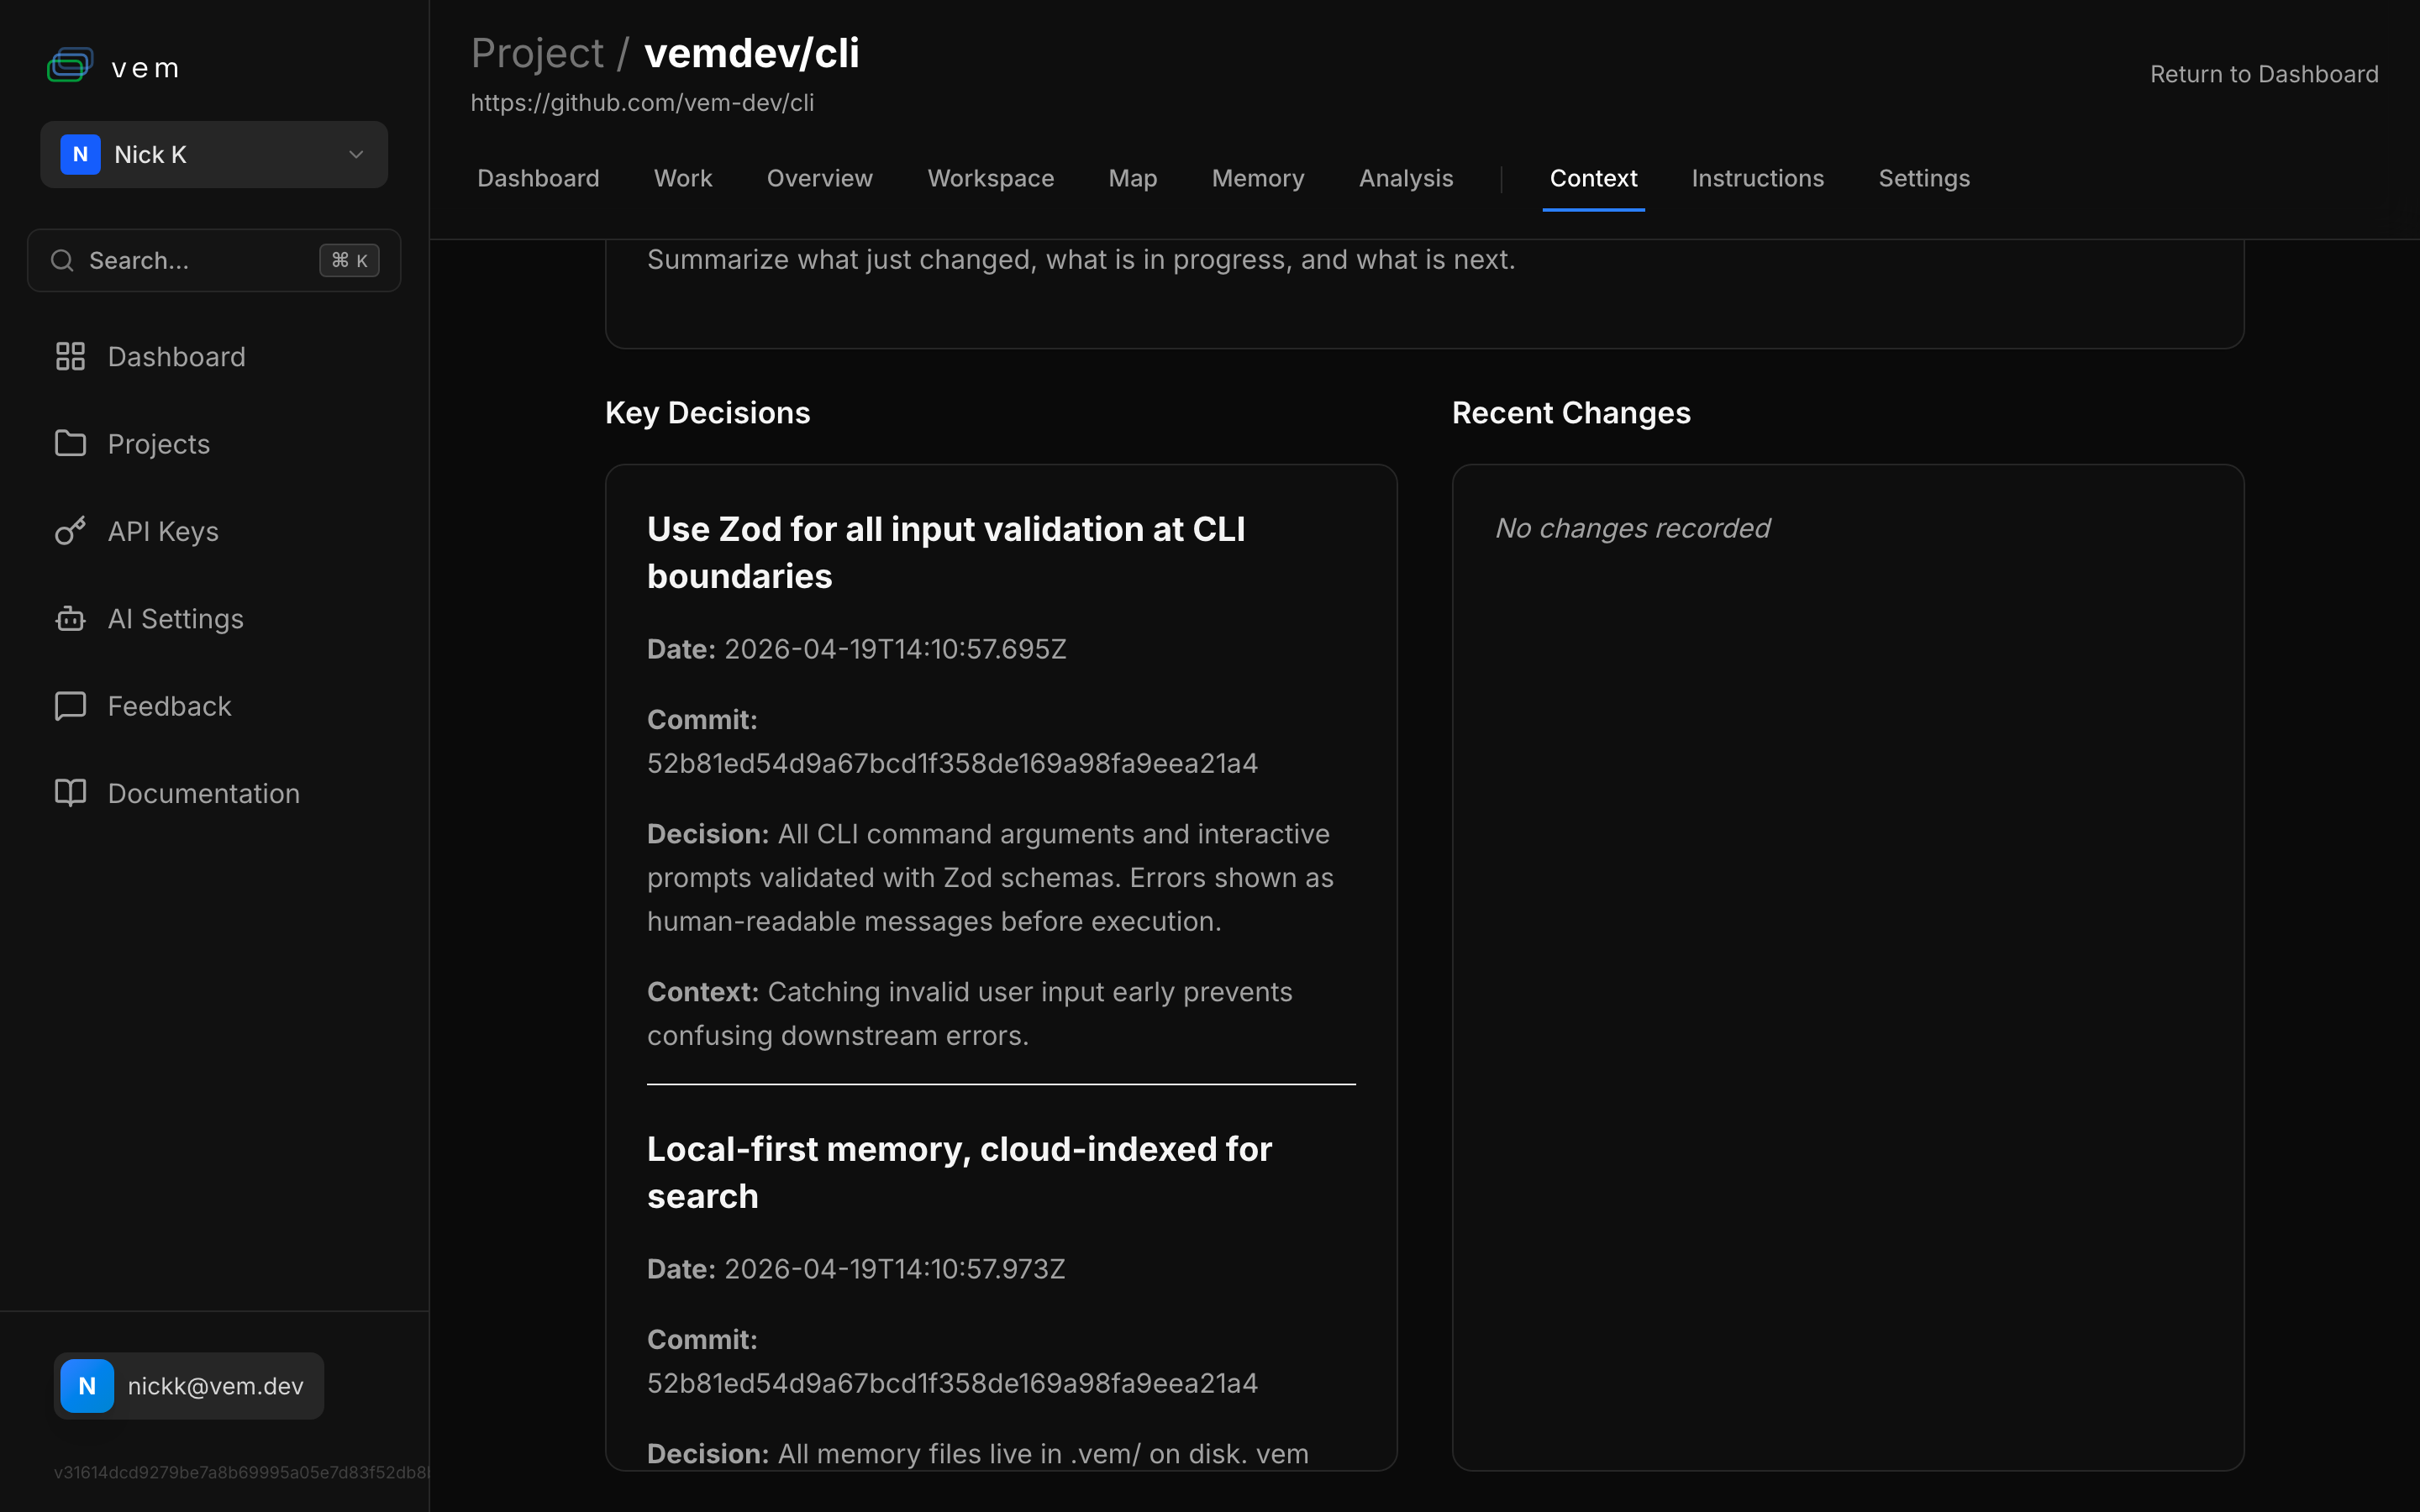Open the nickk@vem.dev account menu

(x=189, y=1386)
